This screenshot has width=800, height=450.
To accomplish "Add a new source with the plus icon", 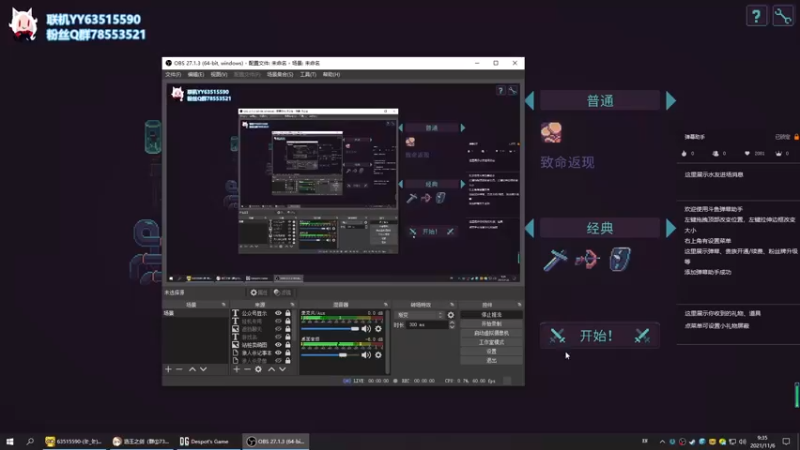I will coord(236,369).
